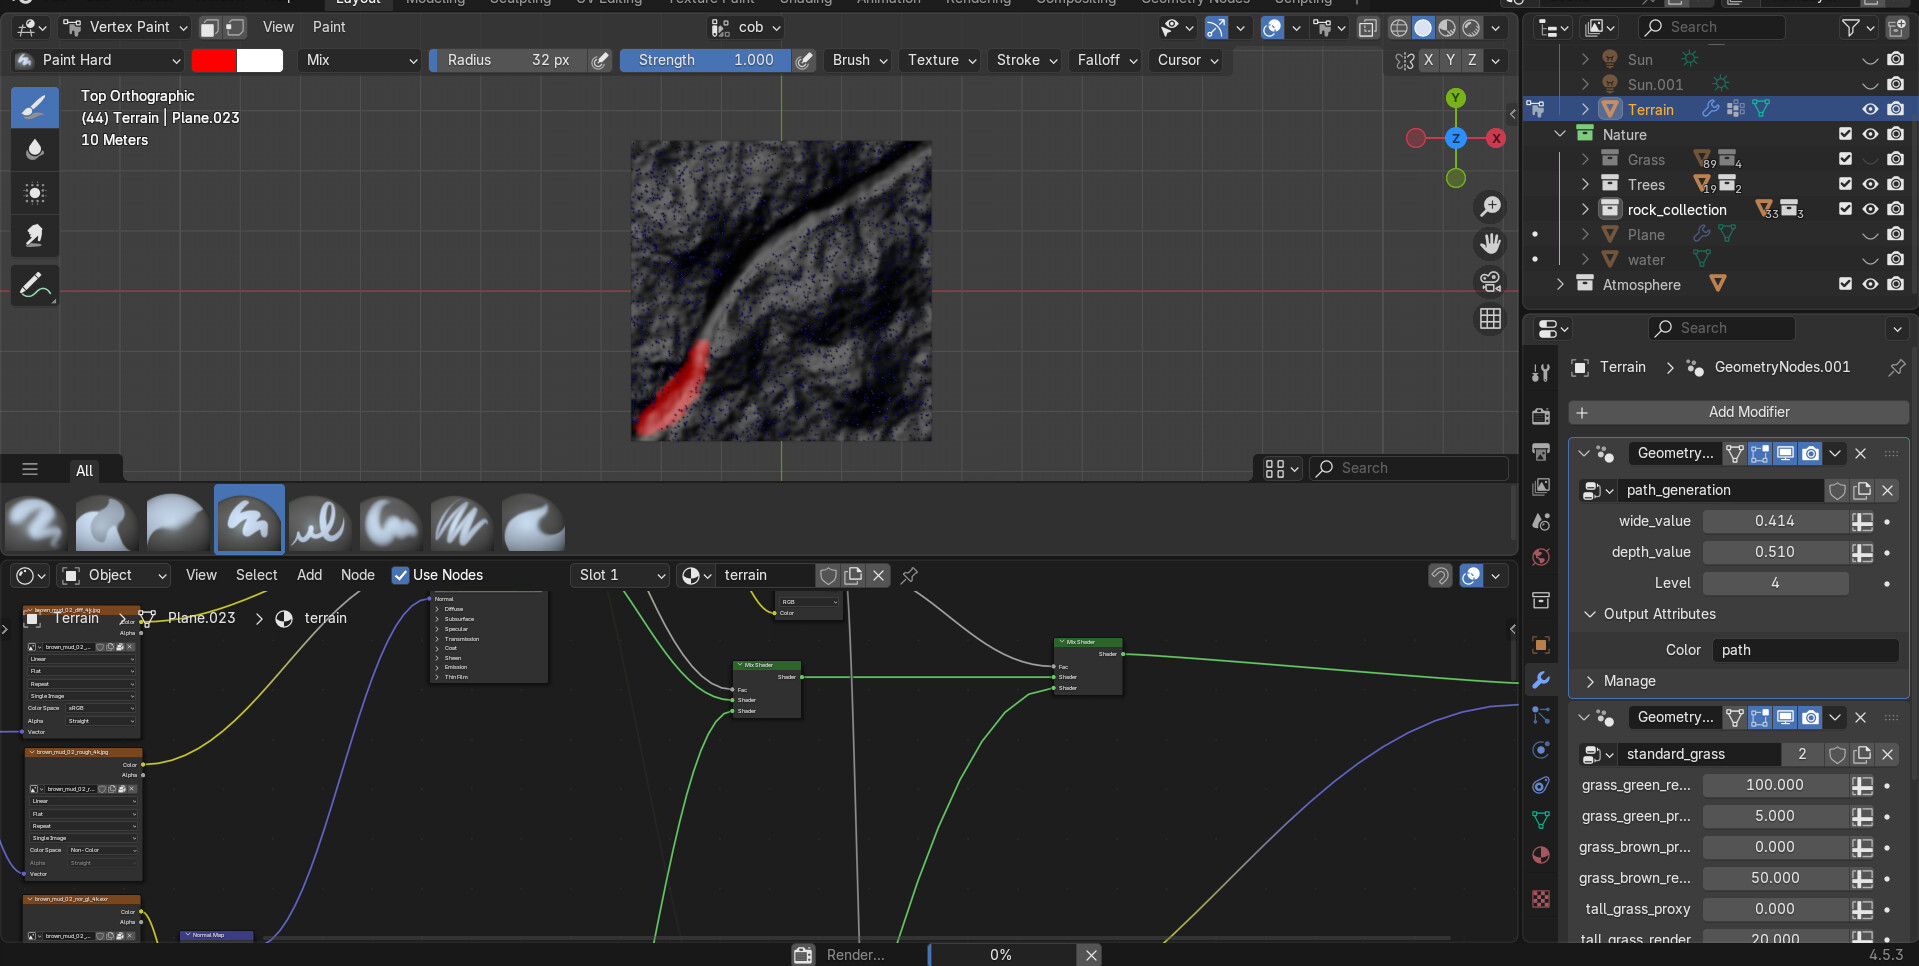Exclude Nature collection via its checkbox
The width and height of the screenshot is (1919, 966).
click(1845, 134)
